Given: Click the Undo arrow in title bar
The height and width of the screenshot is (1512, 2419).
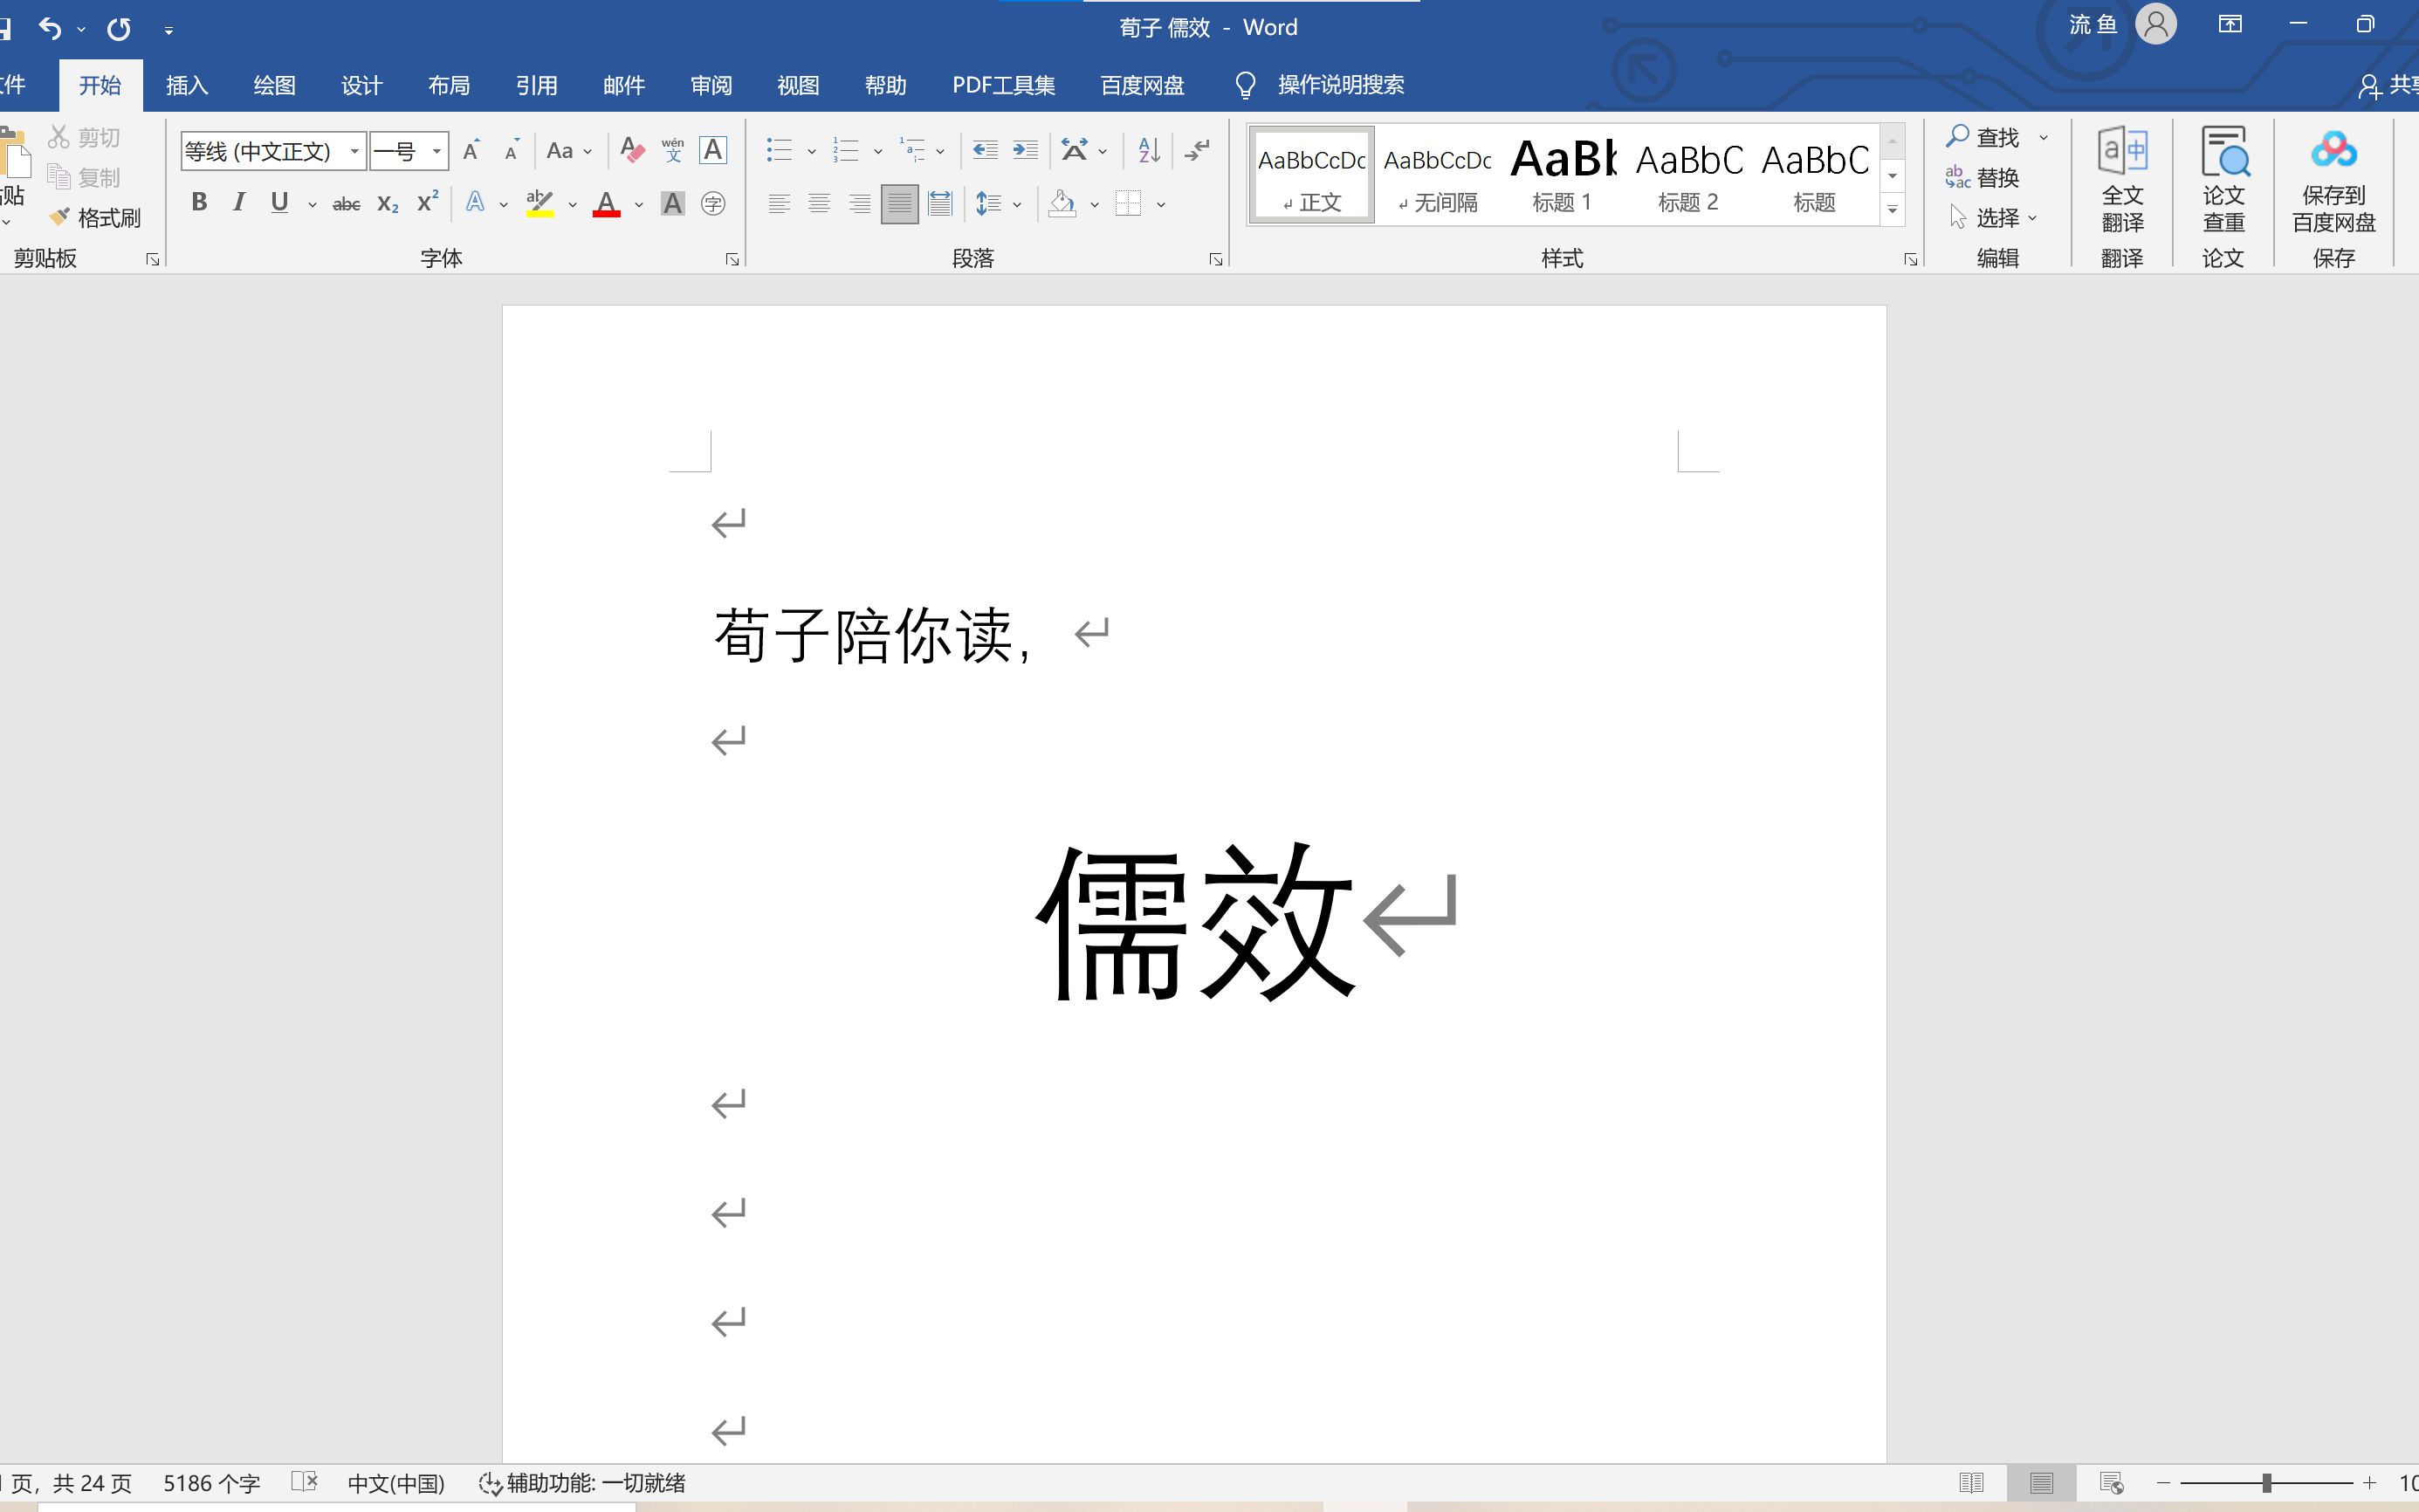Looking at the screenshot, I should (50, 28).
